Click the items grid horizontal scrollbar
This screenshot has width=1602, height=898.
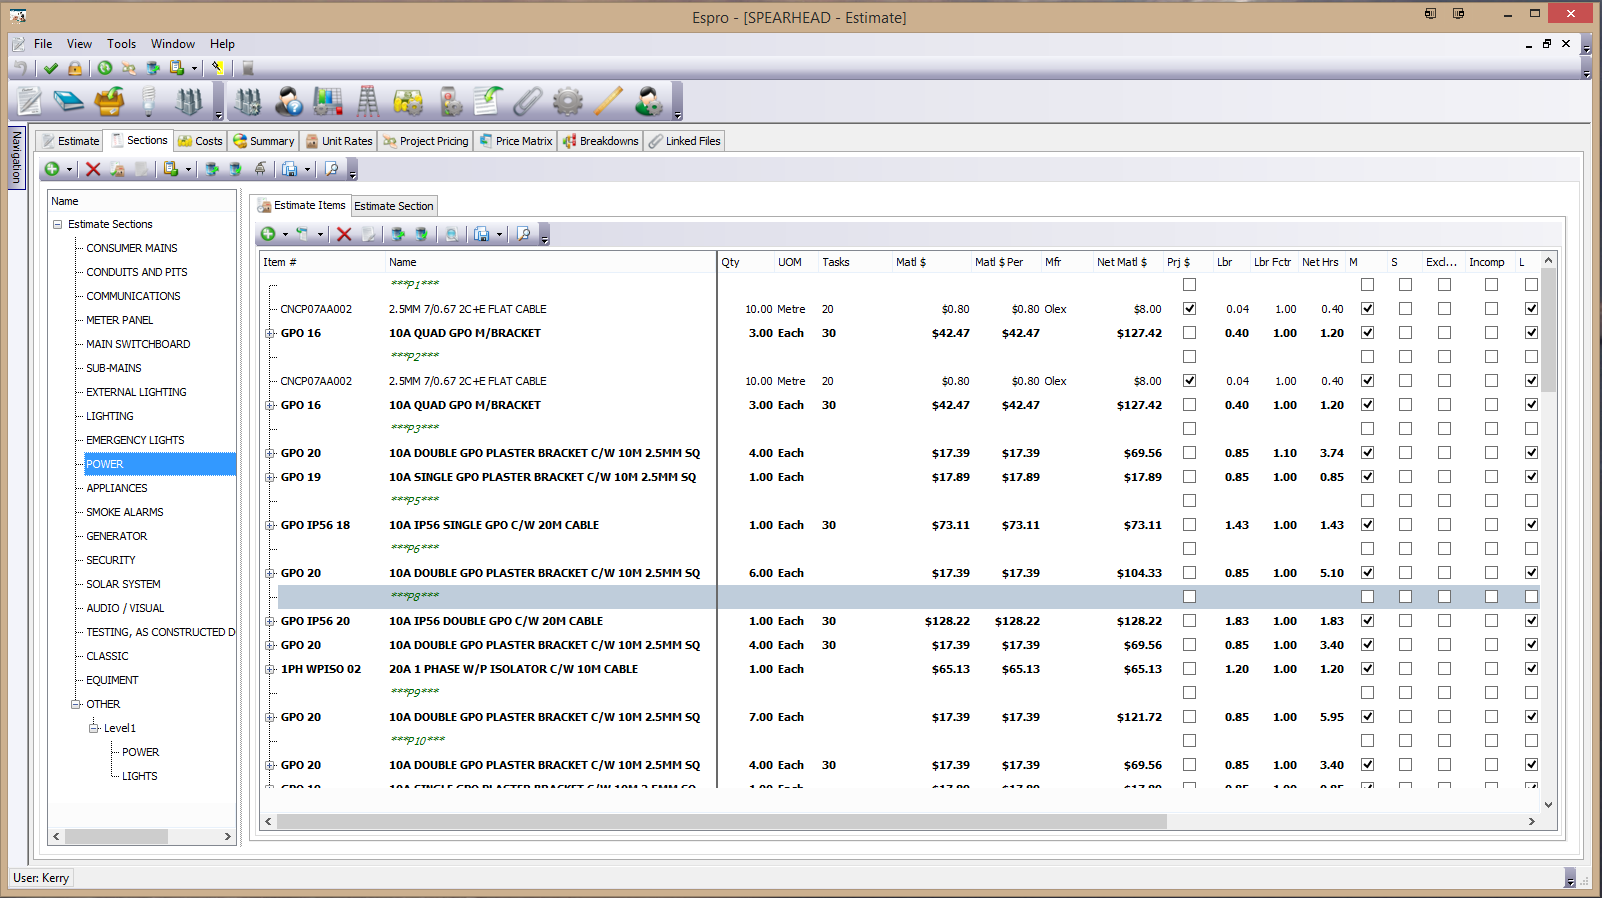(720, 822)
